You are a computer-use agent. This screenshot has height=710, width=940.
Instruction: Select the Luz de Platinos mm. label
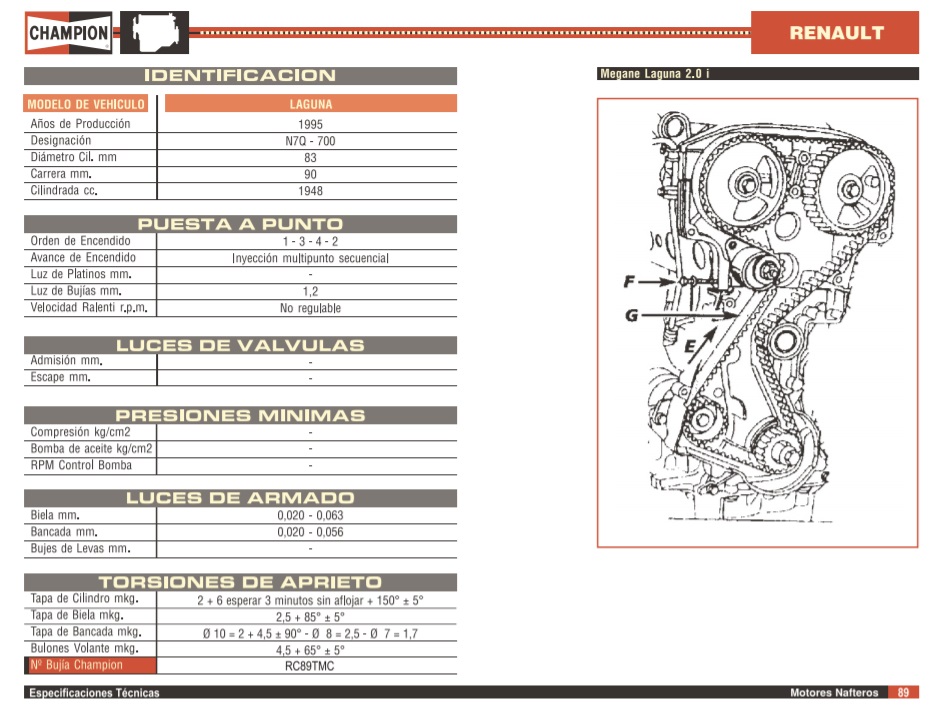click(x=81, y=274)
